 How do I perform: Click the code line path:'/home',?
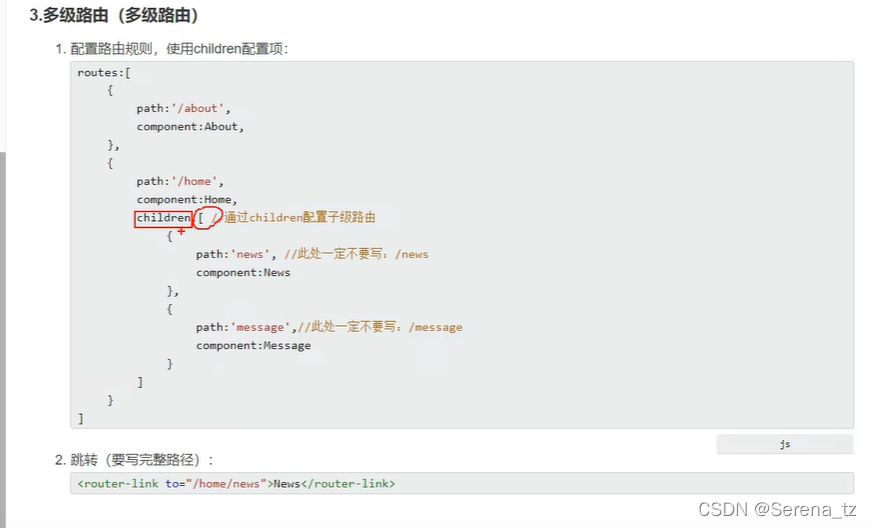[180, 181]
